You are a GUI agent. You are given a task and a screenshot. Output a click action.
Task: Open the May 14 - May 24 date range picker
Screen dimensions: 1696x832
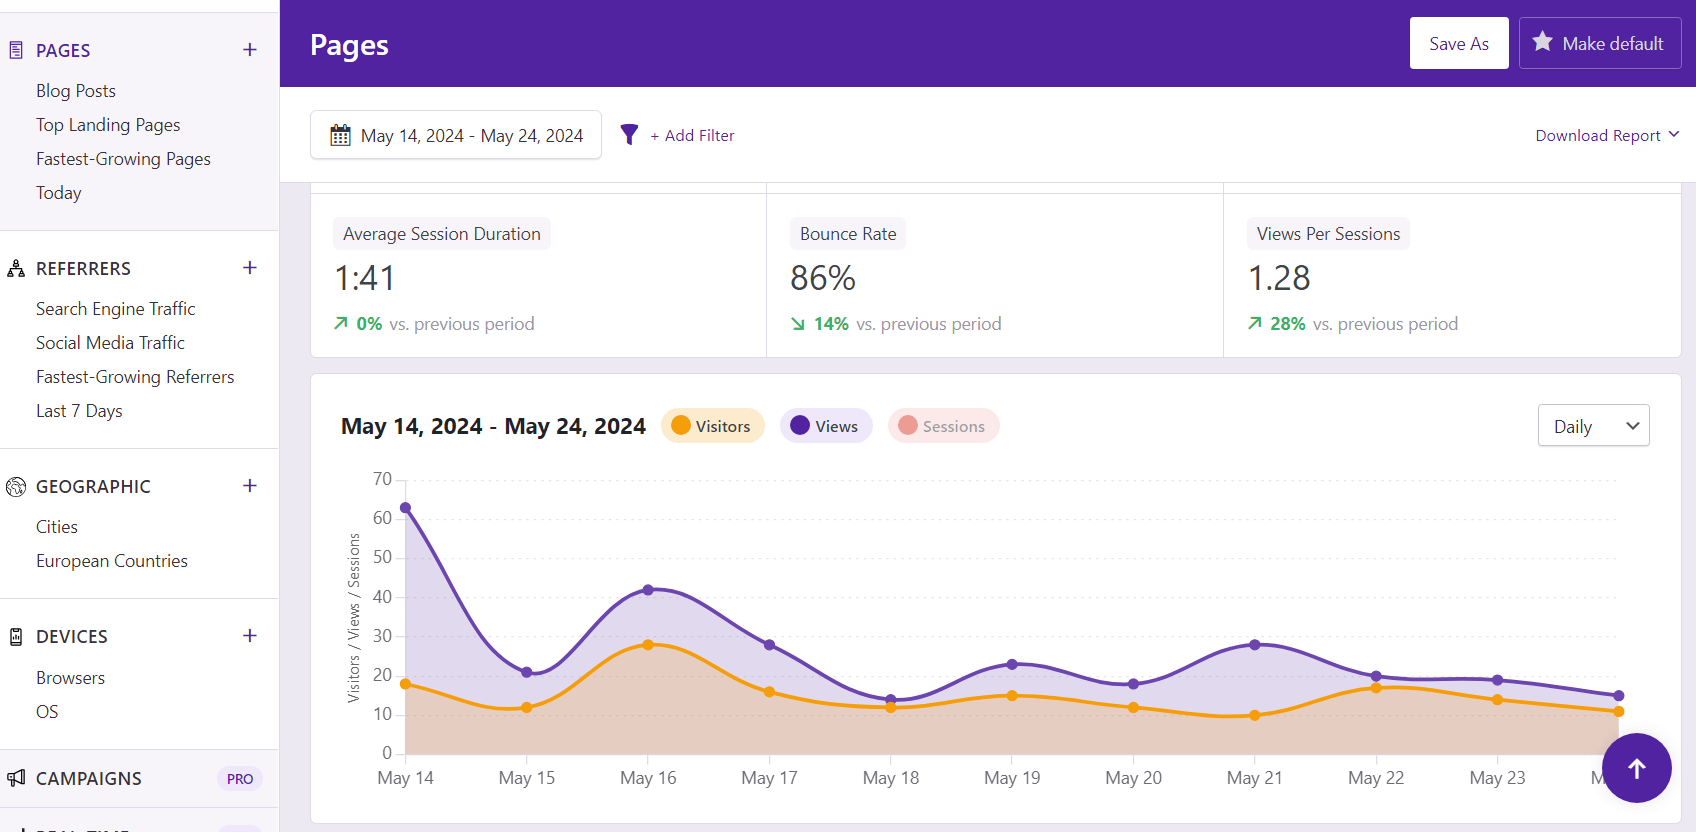456,135
